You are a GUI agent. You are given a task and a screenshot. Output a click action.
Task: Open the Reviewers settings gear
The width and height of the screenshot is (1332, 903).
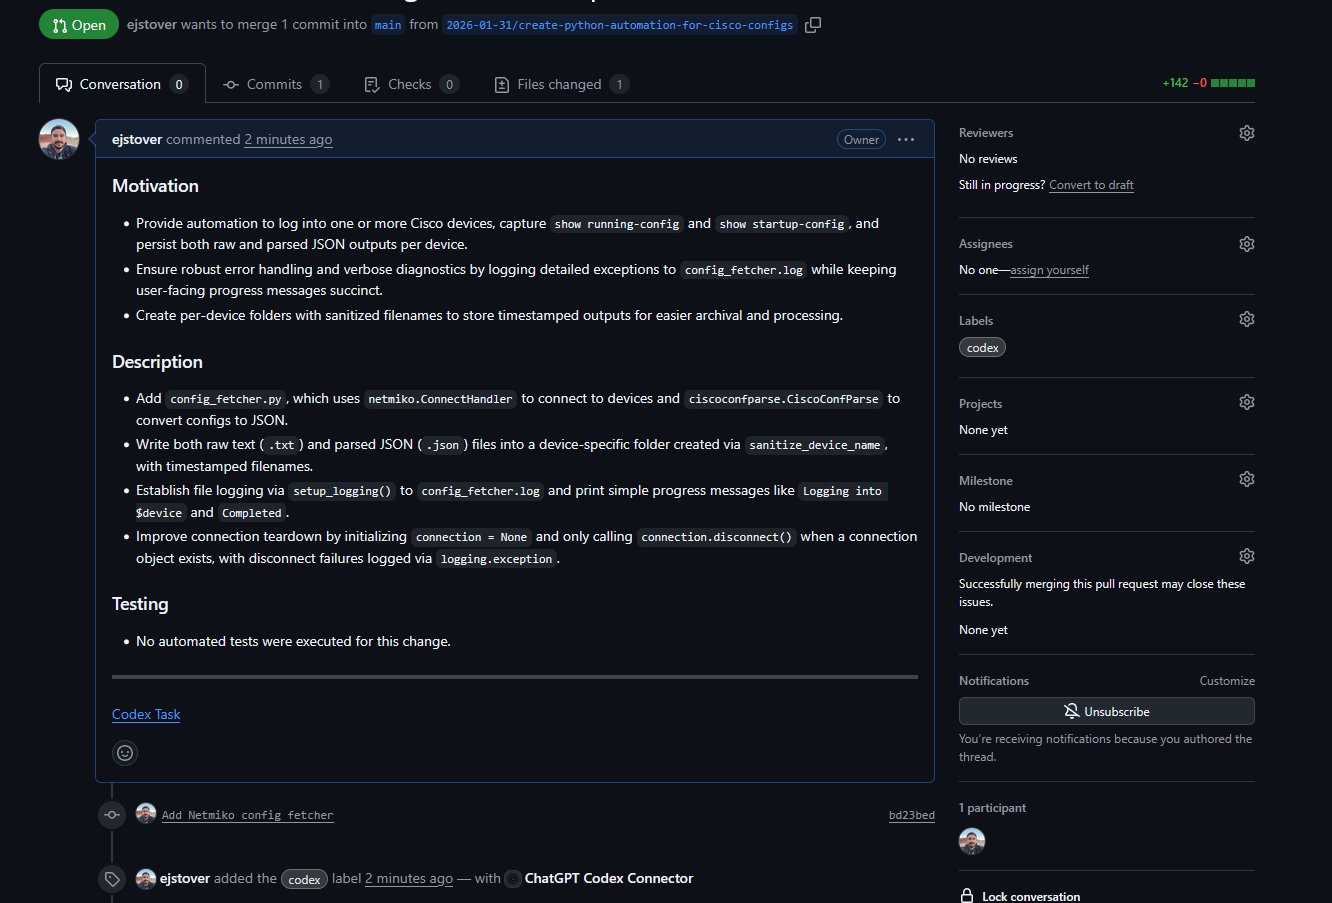coord(1246,132)
